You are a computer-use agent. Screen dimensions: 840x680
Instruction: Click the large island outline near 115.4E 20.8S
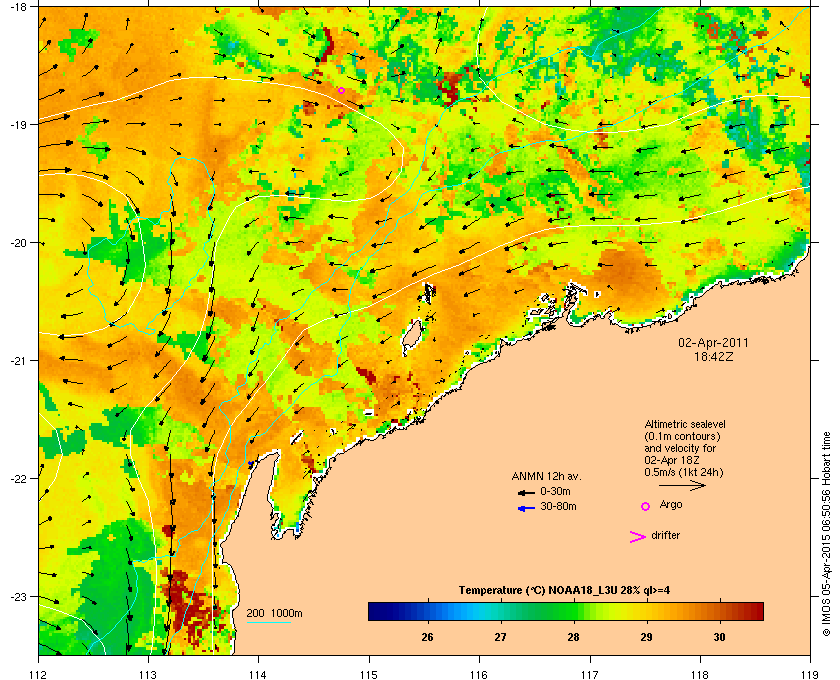click(x=412, y=338)
